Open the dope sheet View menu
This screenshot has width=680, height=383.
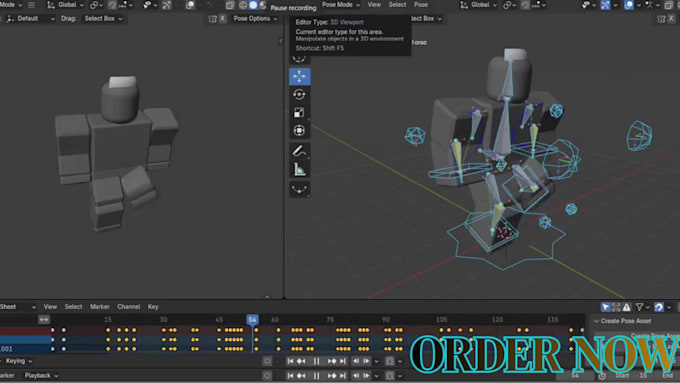[50, 307]
